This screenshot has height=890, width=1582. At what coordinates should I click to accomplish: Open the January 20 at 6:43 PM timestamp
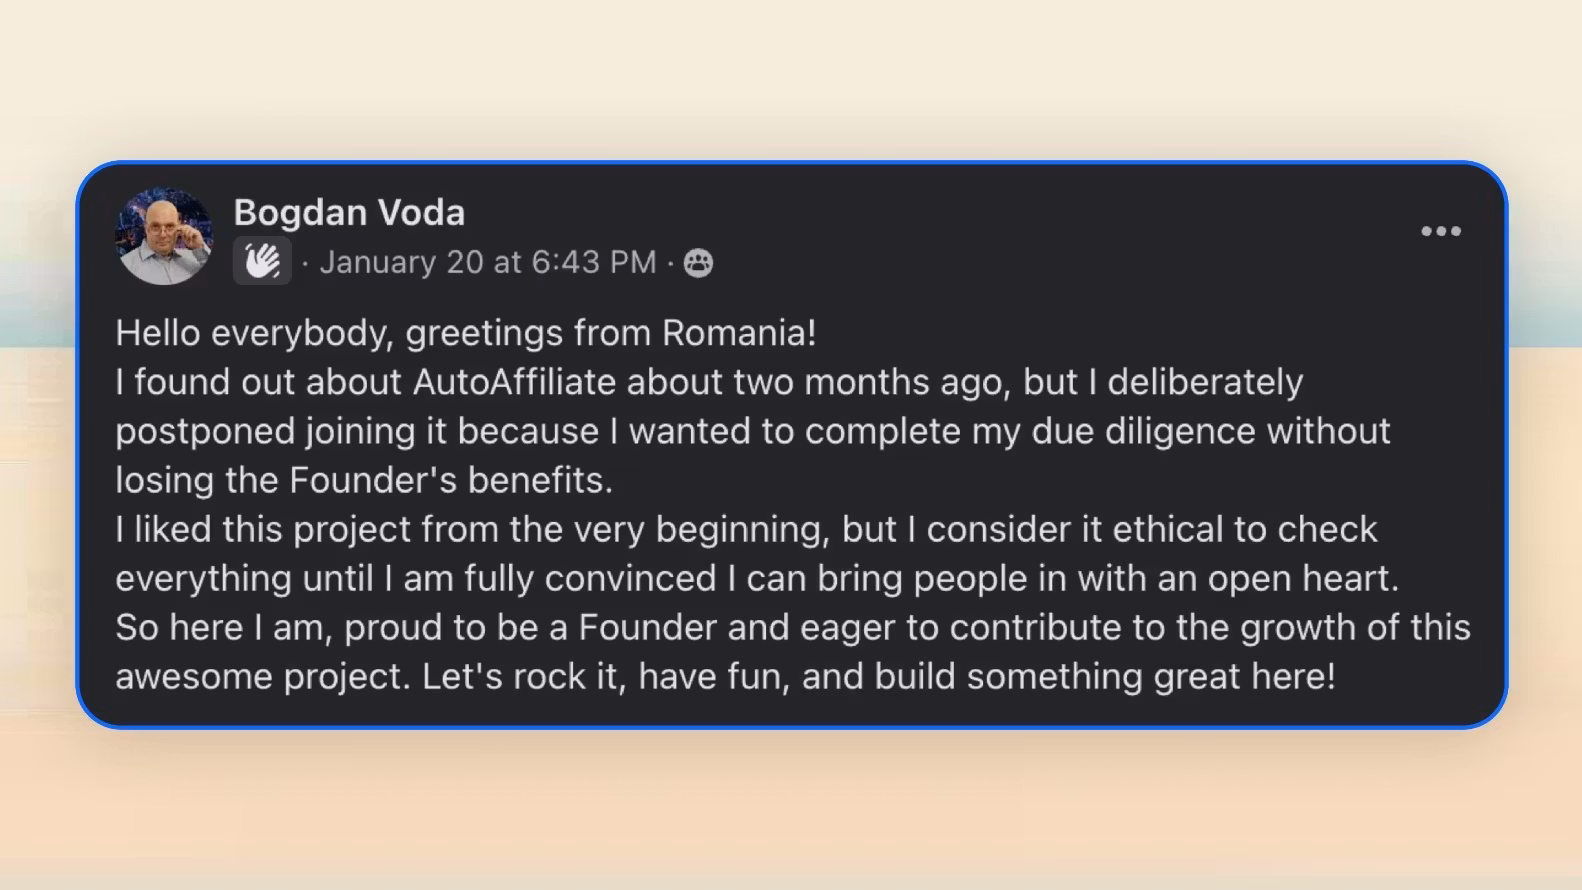(487, 262)
